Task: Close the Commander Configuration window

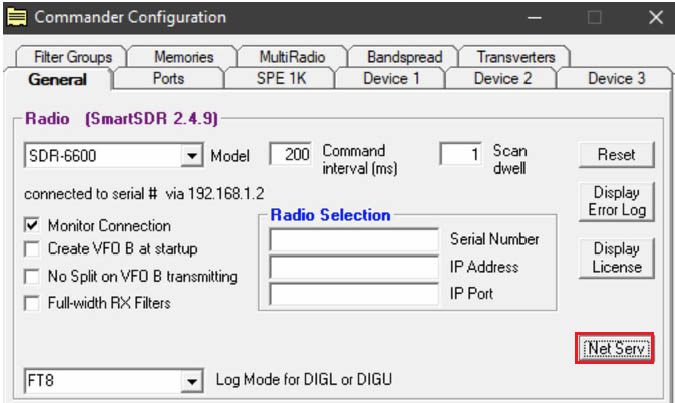Action: pos(656,18)
